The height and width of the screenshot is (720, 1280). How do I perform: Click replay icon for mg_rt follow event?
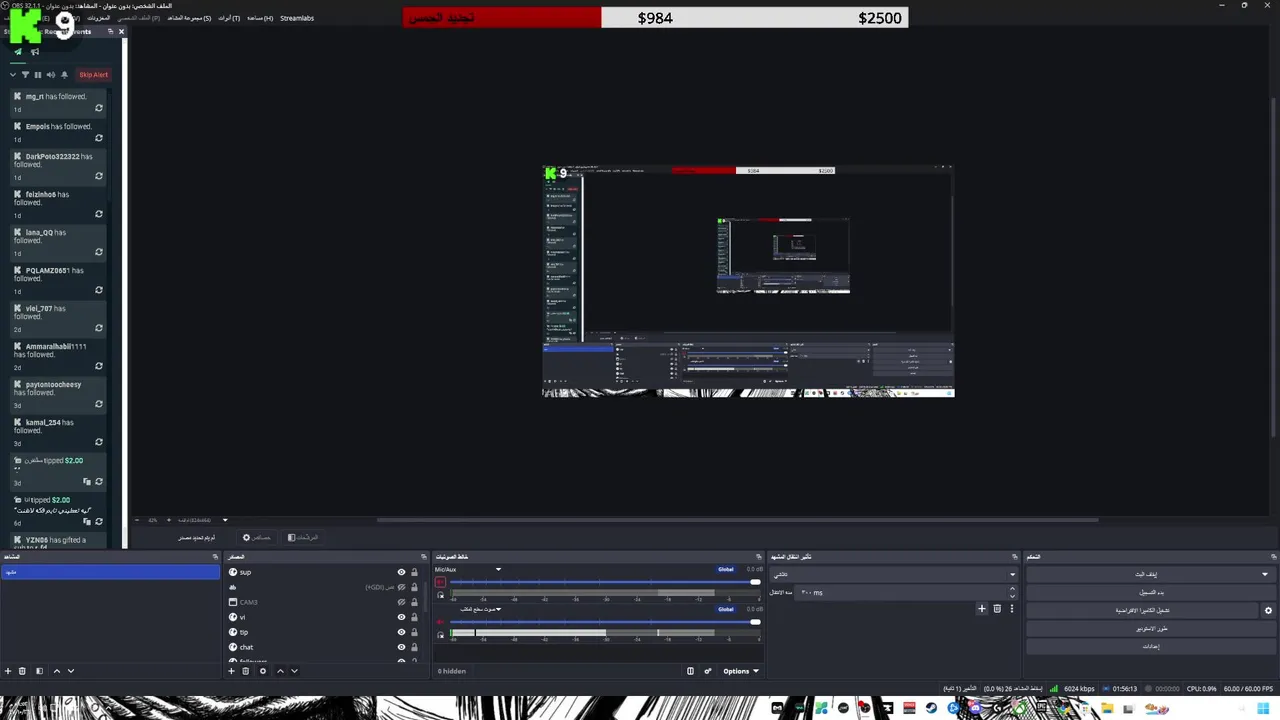click(99, 108)
